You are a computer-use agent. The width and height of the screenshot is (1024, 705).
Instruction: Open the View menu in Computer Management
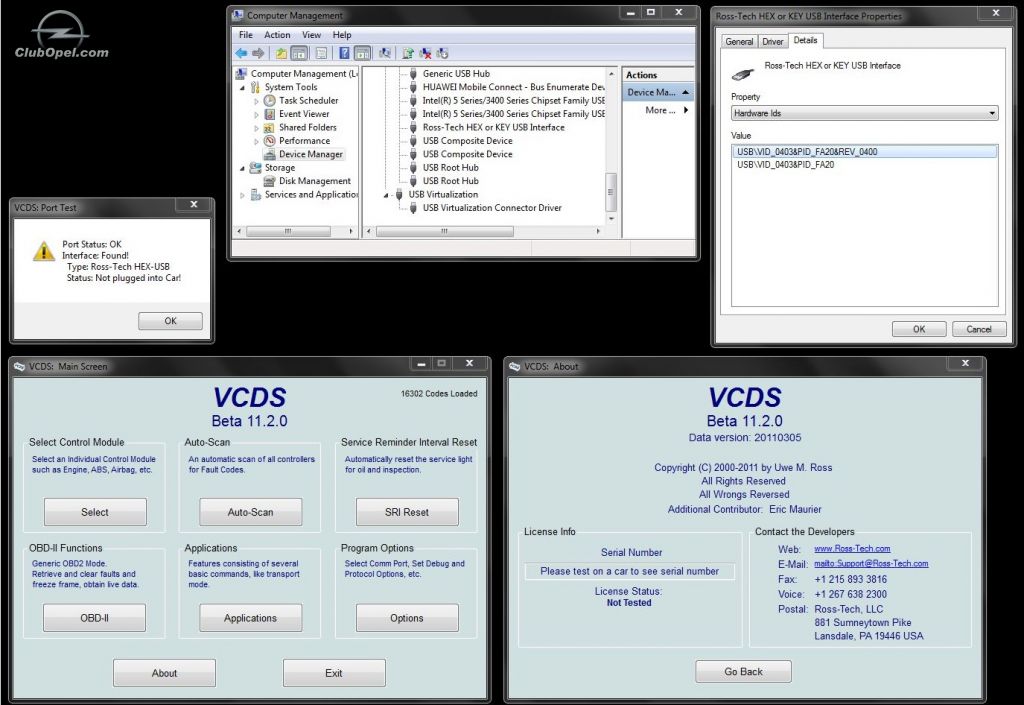(x=312, y=35)
